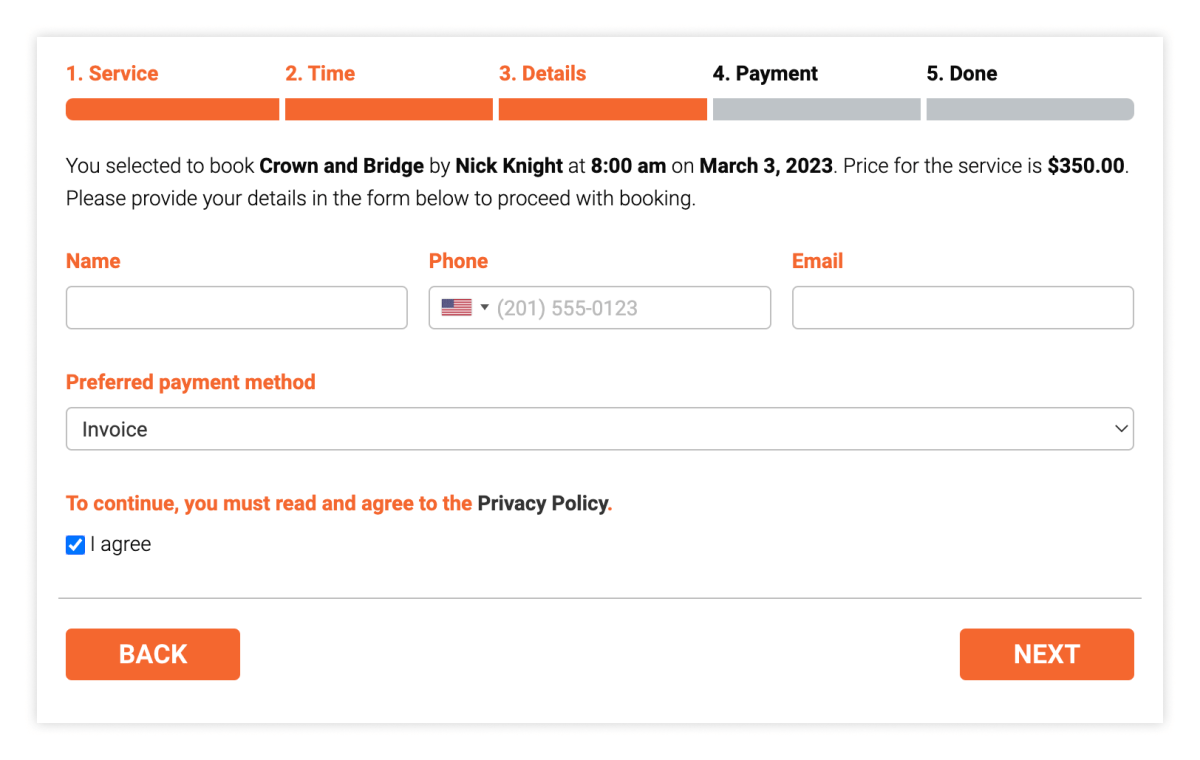The image size is (1200, 760).
Task: Click the Email input field
Action: [962, 307]
